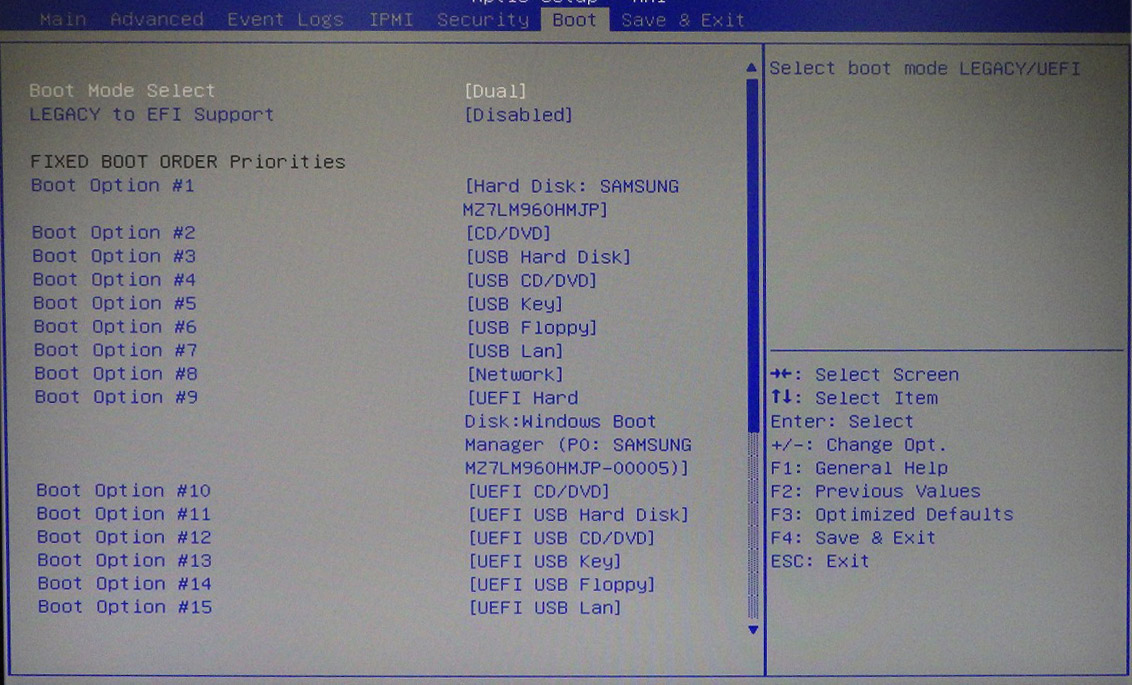Open Boot Option #2 CD/DVD value
Viewport: 1132px width, 685px height.
point(508,233)
